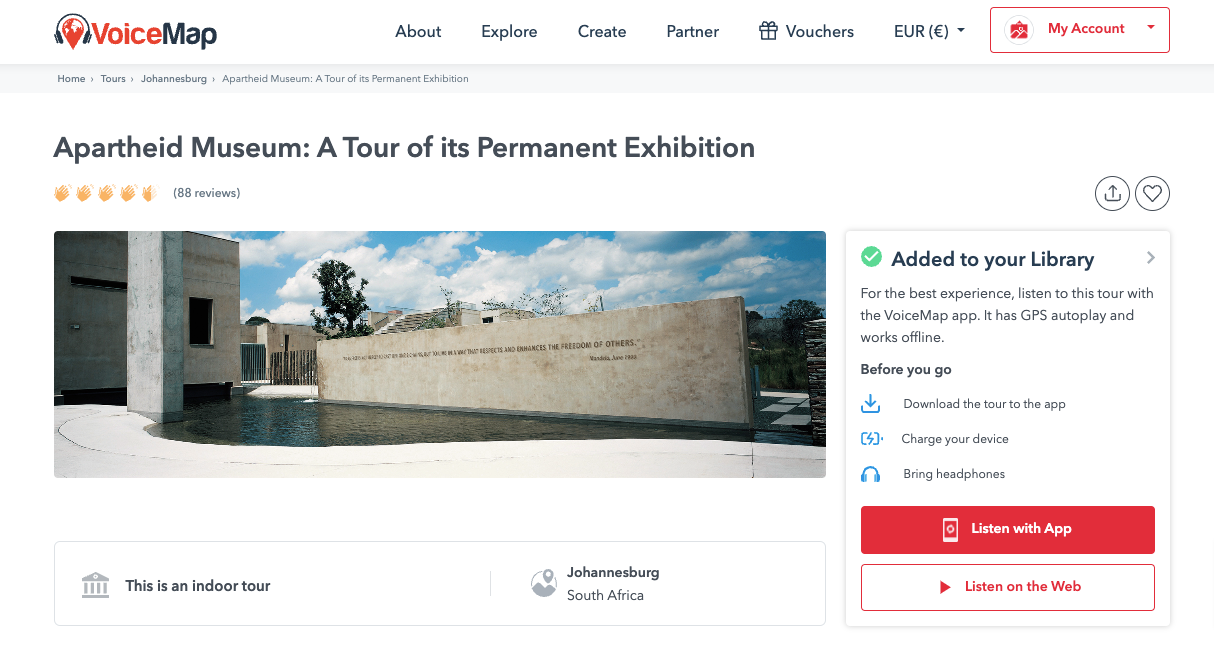Open the EUR (€) currency dropdown

click(x=930, y=31)
